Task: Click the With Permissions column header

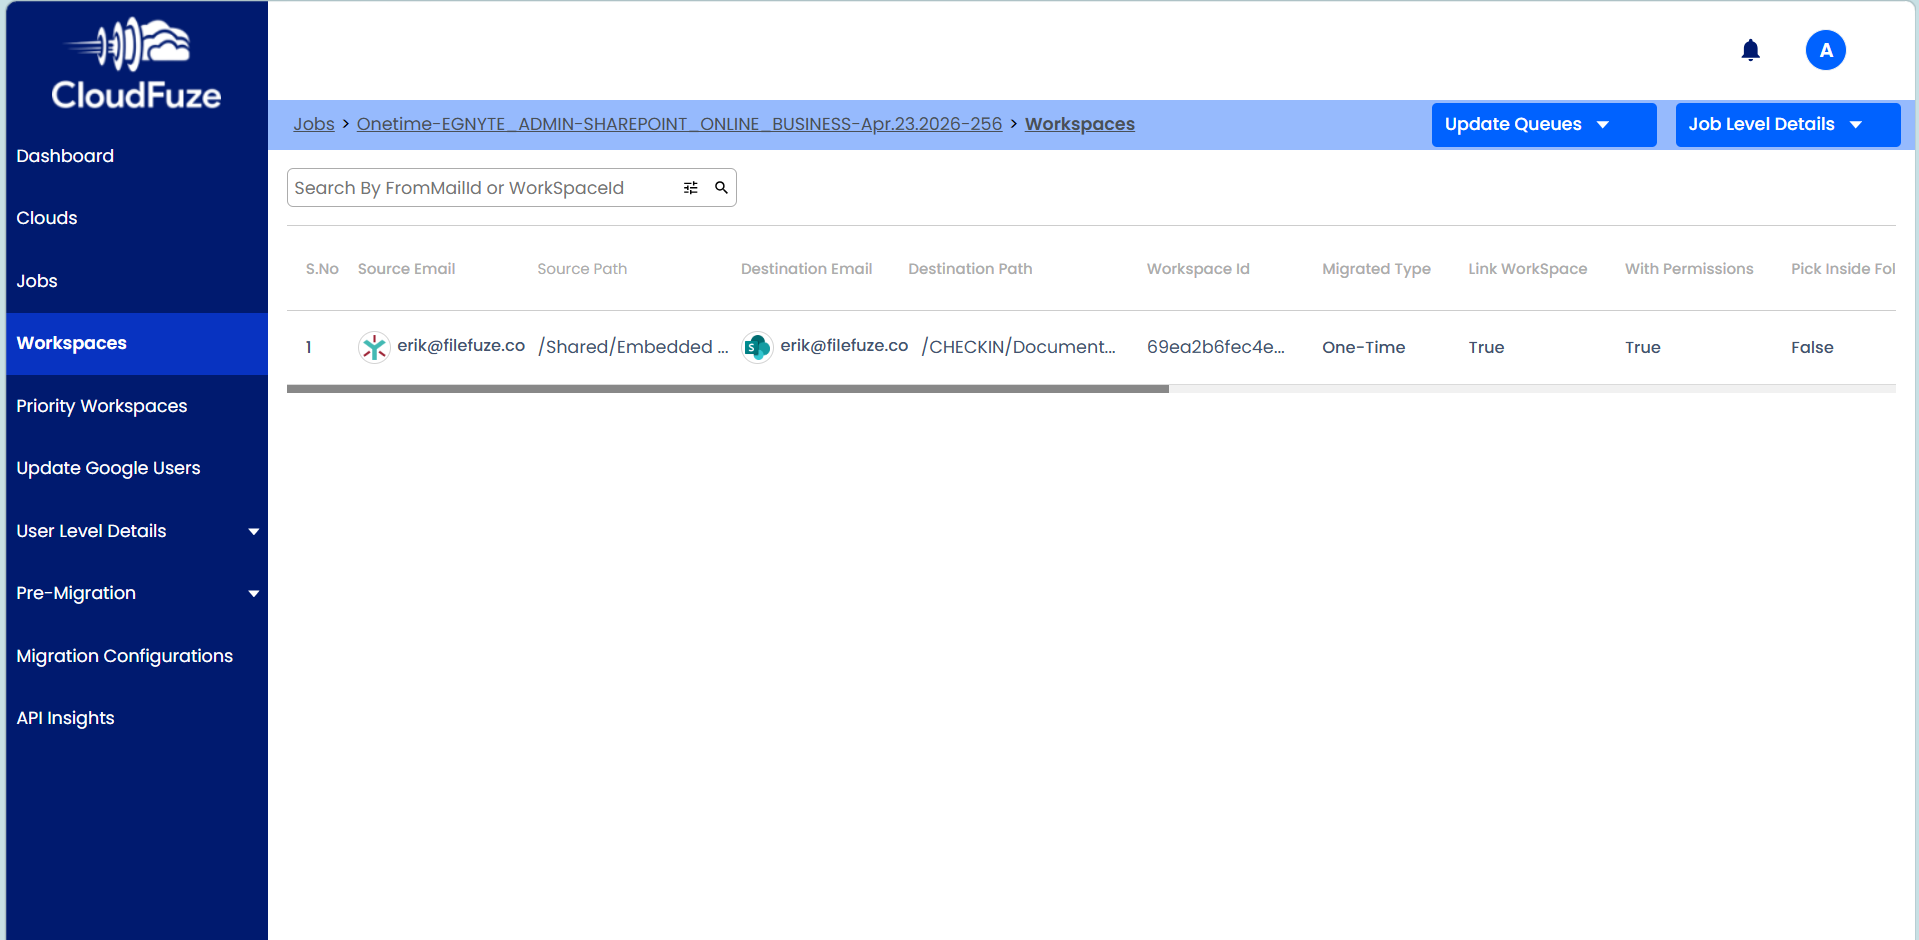Action: pyautogui.click(x=1689, y=269)
